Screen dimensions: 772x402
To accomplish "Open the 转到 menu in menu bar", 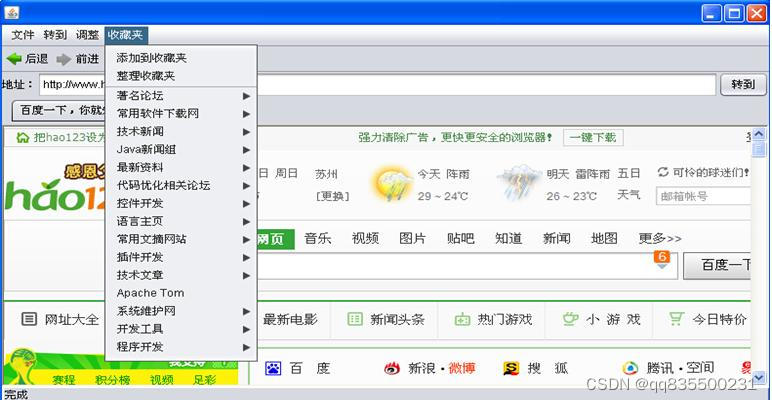I will [55, 35].
